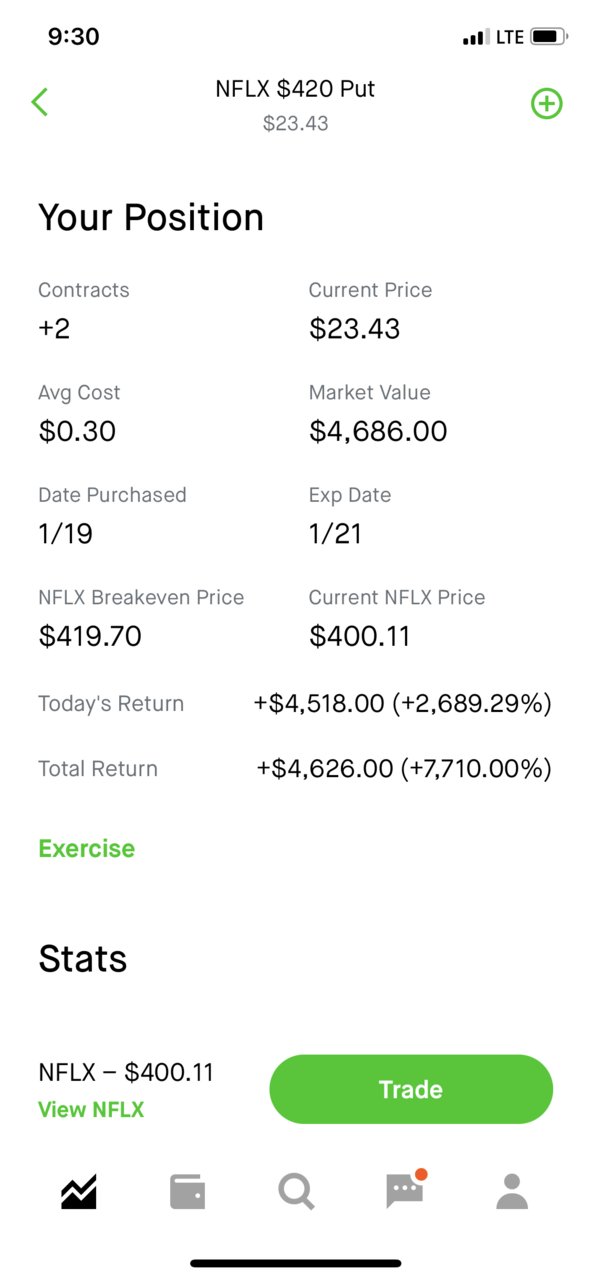Tap the battery icon in status bar
This screenshot has width=591, height=1280.
[x=549, y=37]
